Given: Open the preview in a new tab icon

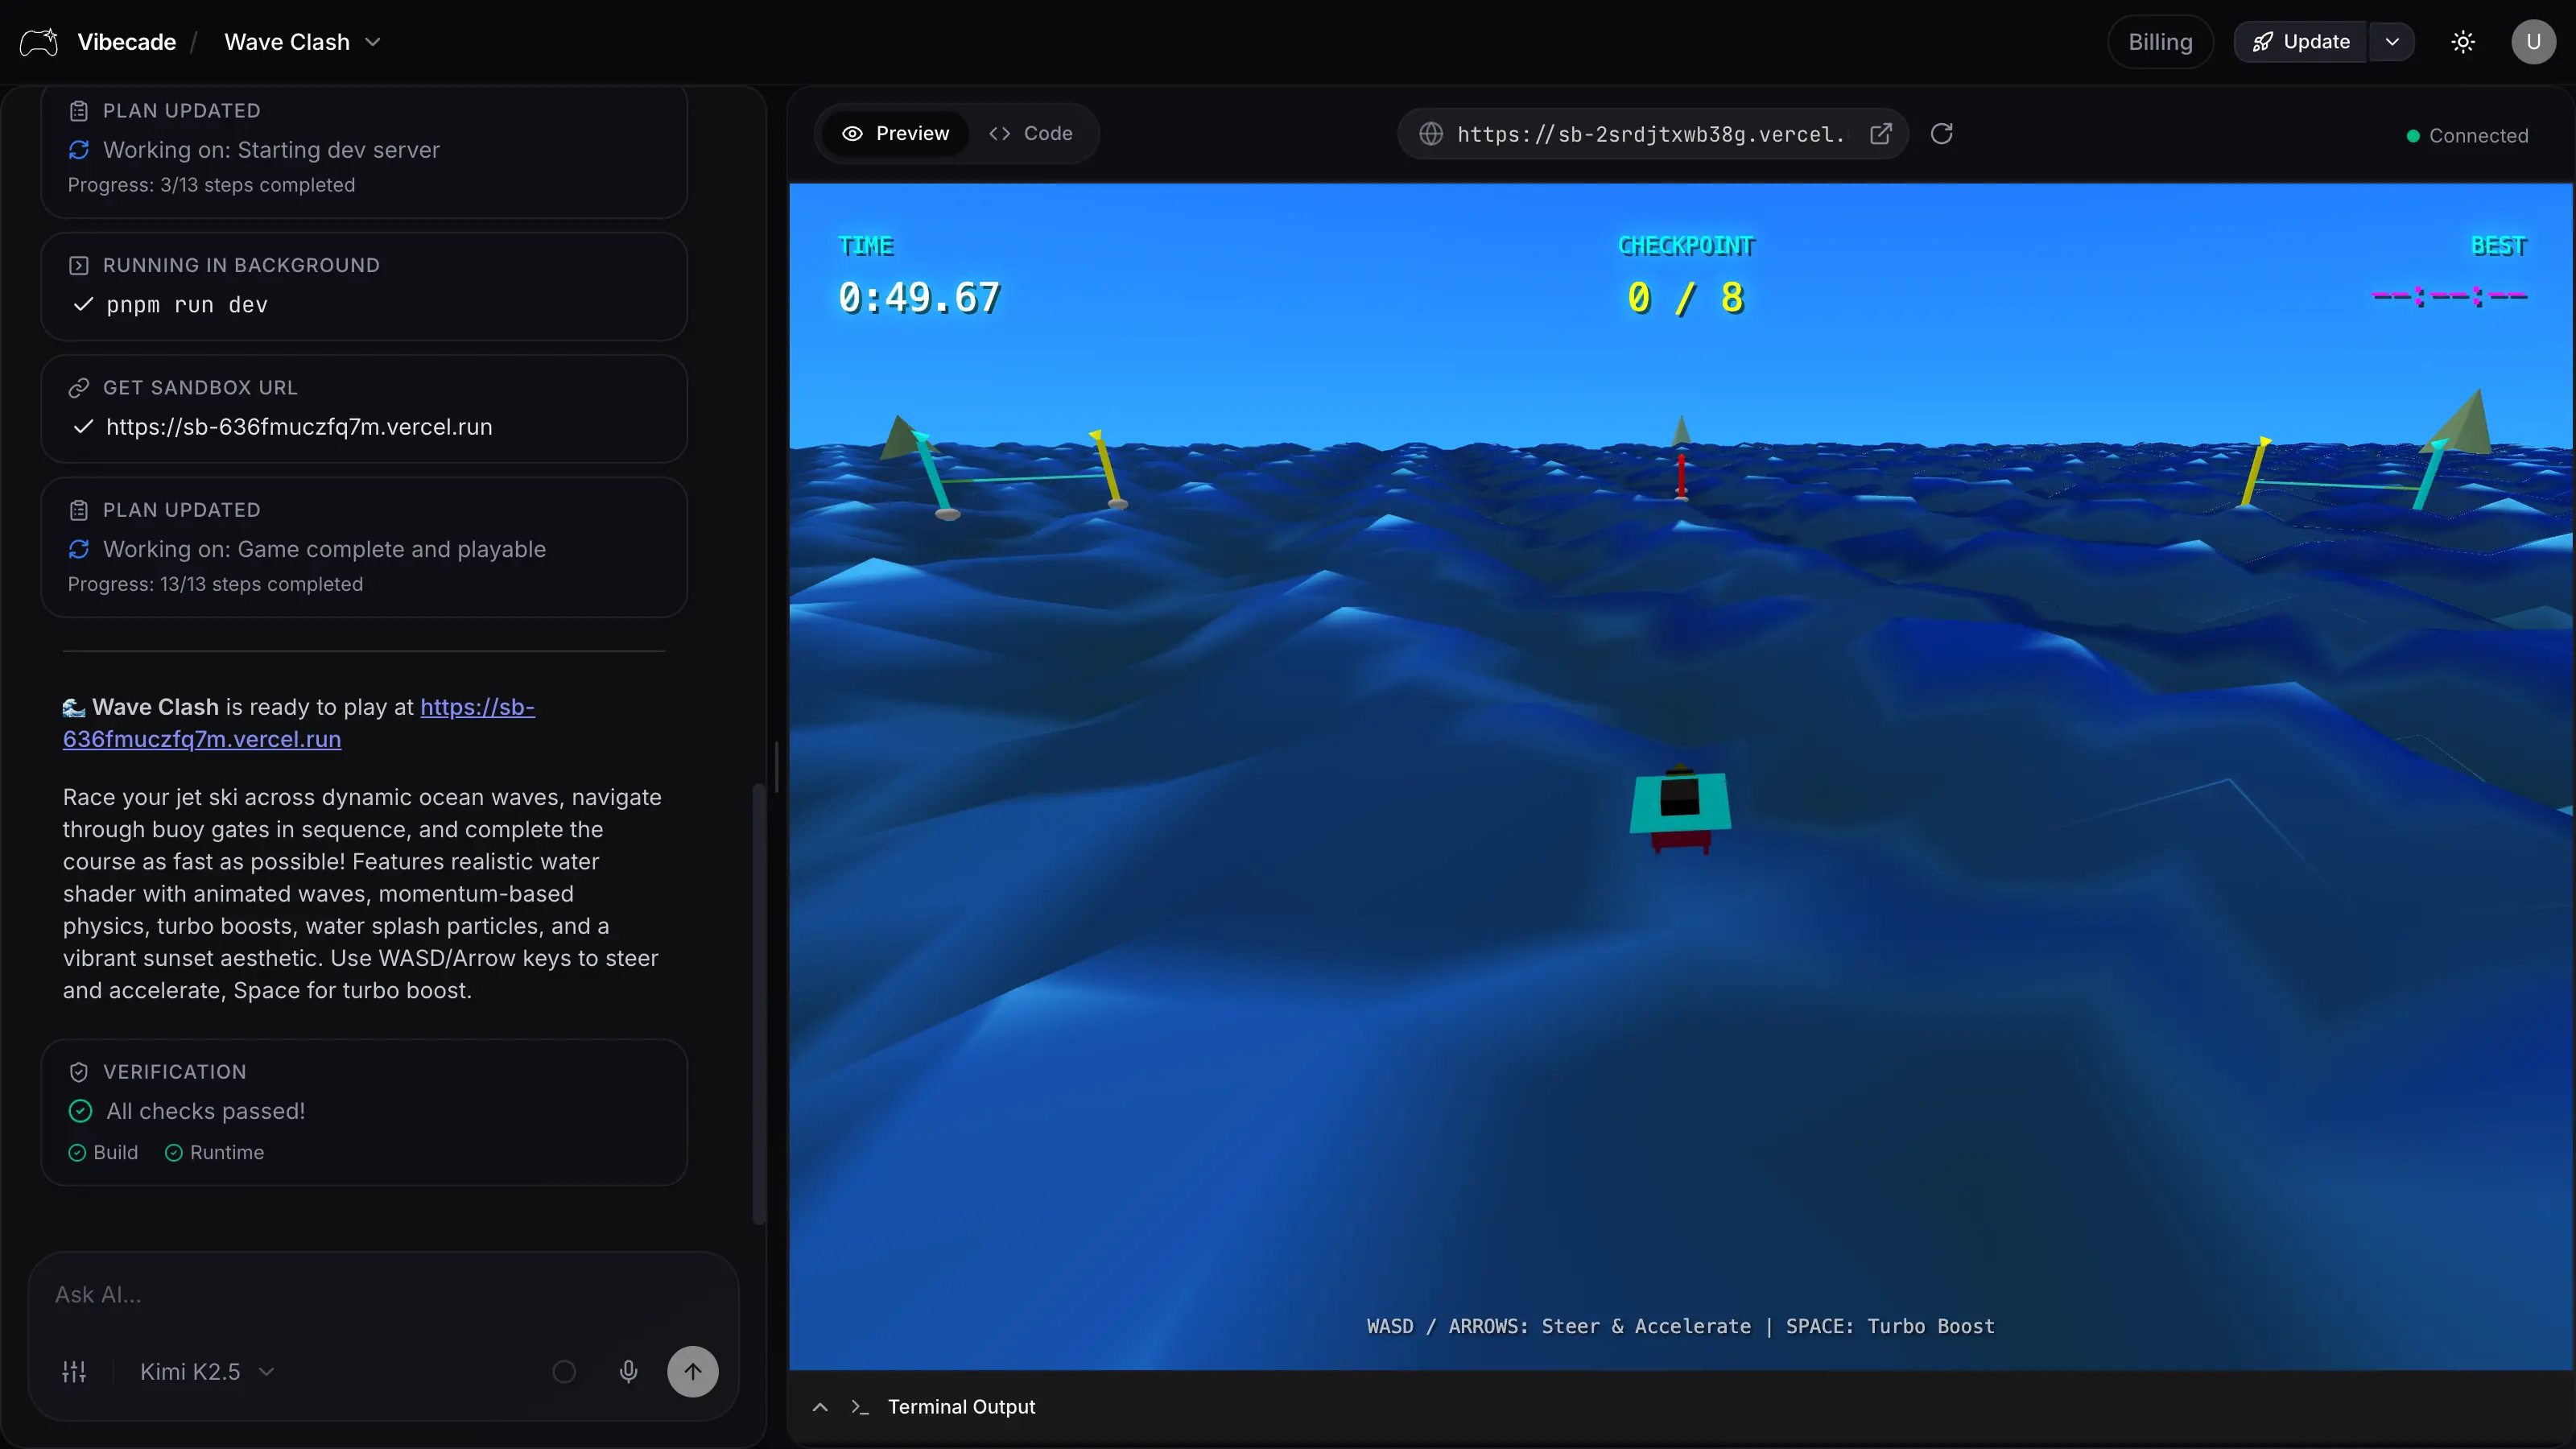Looking at the screenshot, I should [1881, 133].
